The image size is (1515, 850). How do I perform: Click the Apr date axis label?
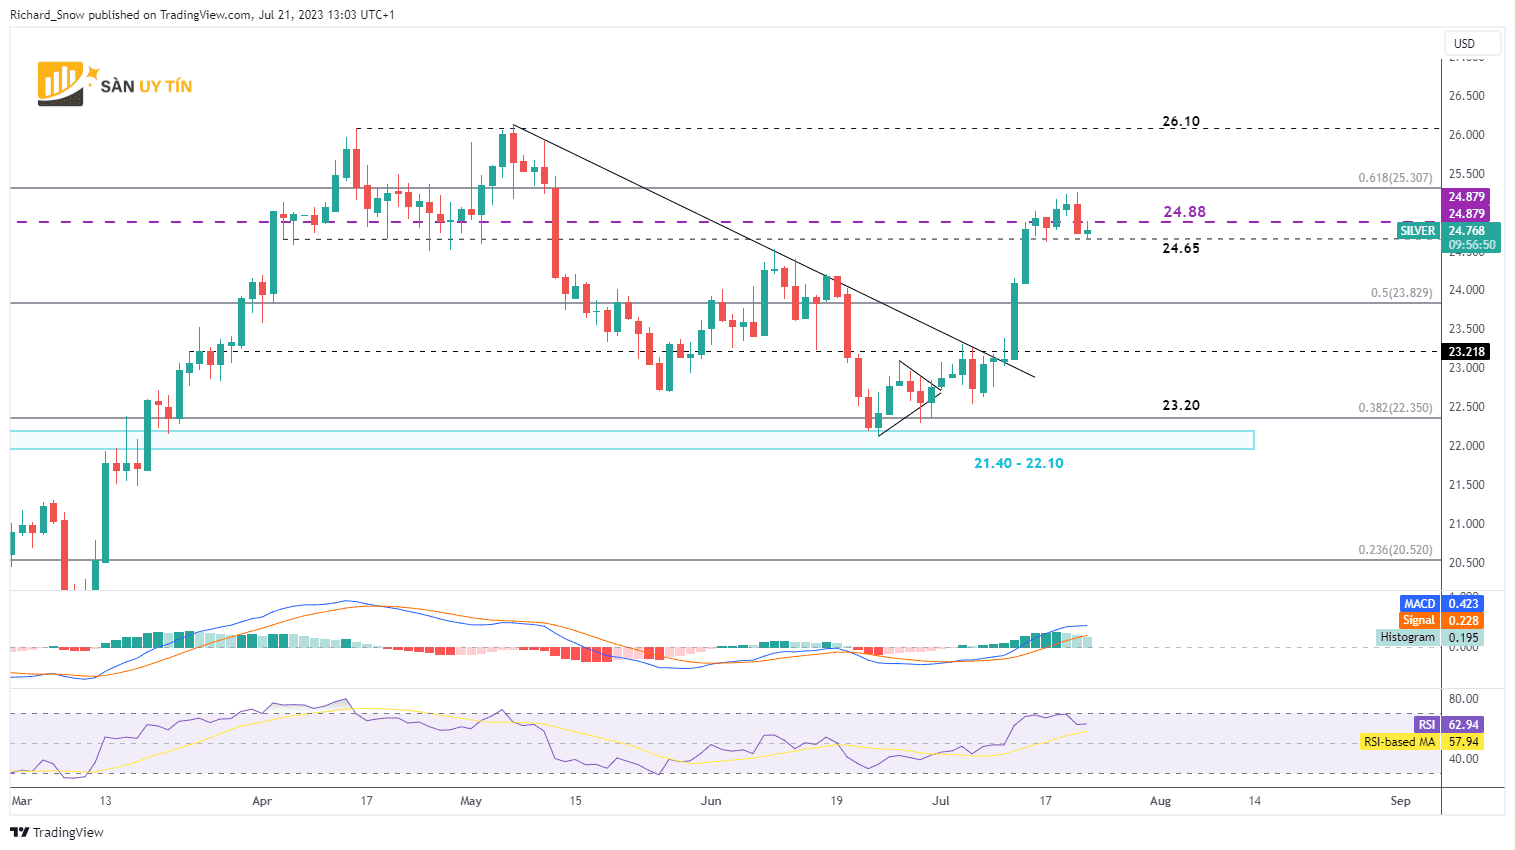pyautogui.click(x=262, y=801)
